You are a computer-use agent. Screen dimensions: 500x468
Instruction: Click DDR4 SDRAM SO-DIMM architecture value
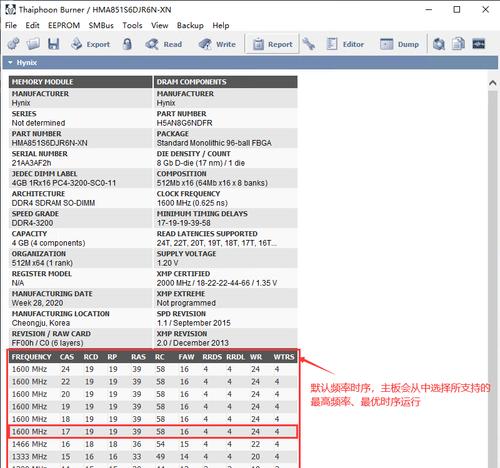click(53, 203)
